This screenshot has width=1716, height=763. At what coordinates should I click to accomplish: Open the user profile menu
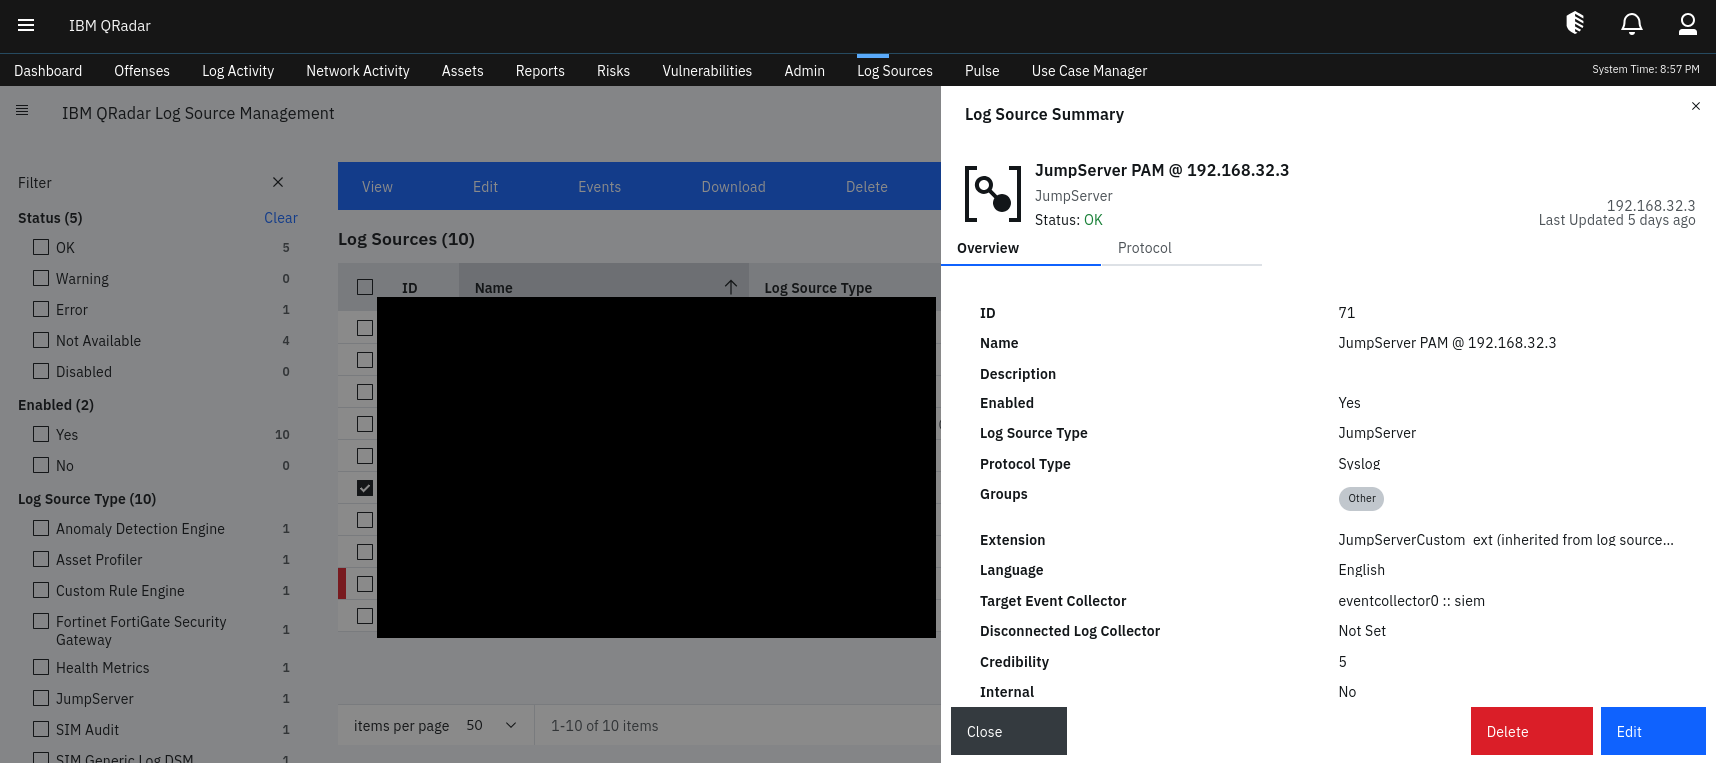click(x=1688, y=24)
